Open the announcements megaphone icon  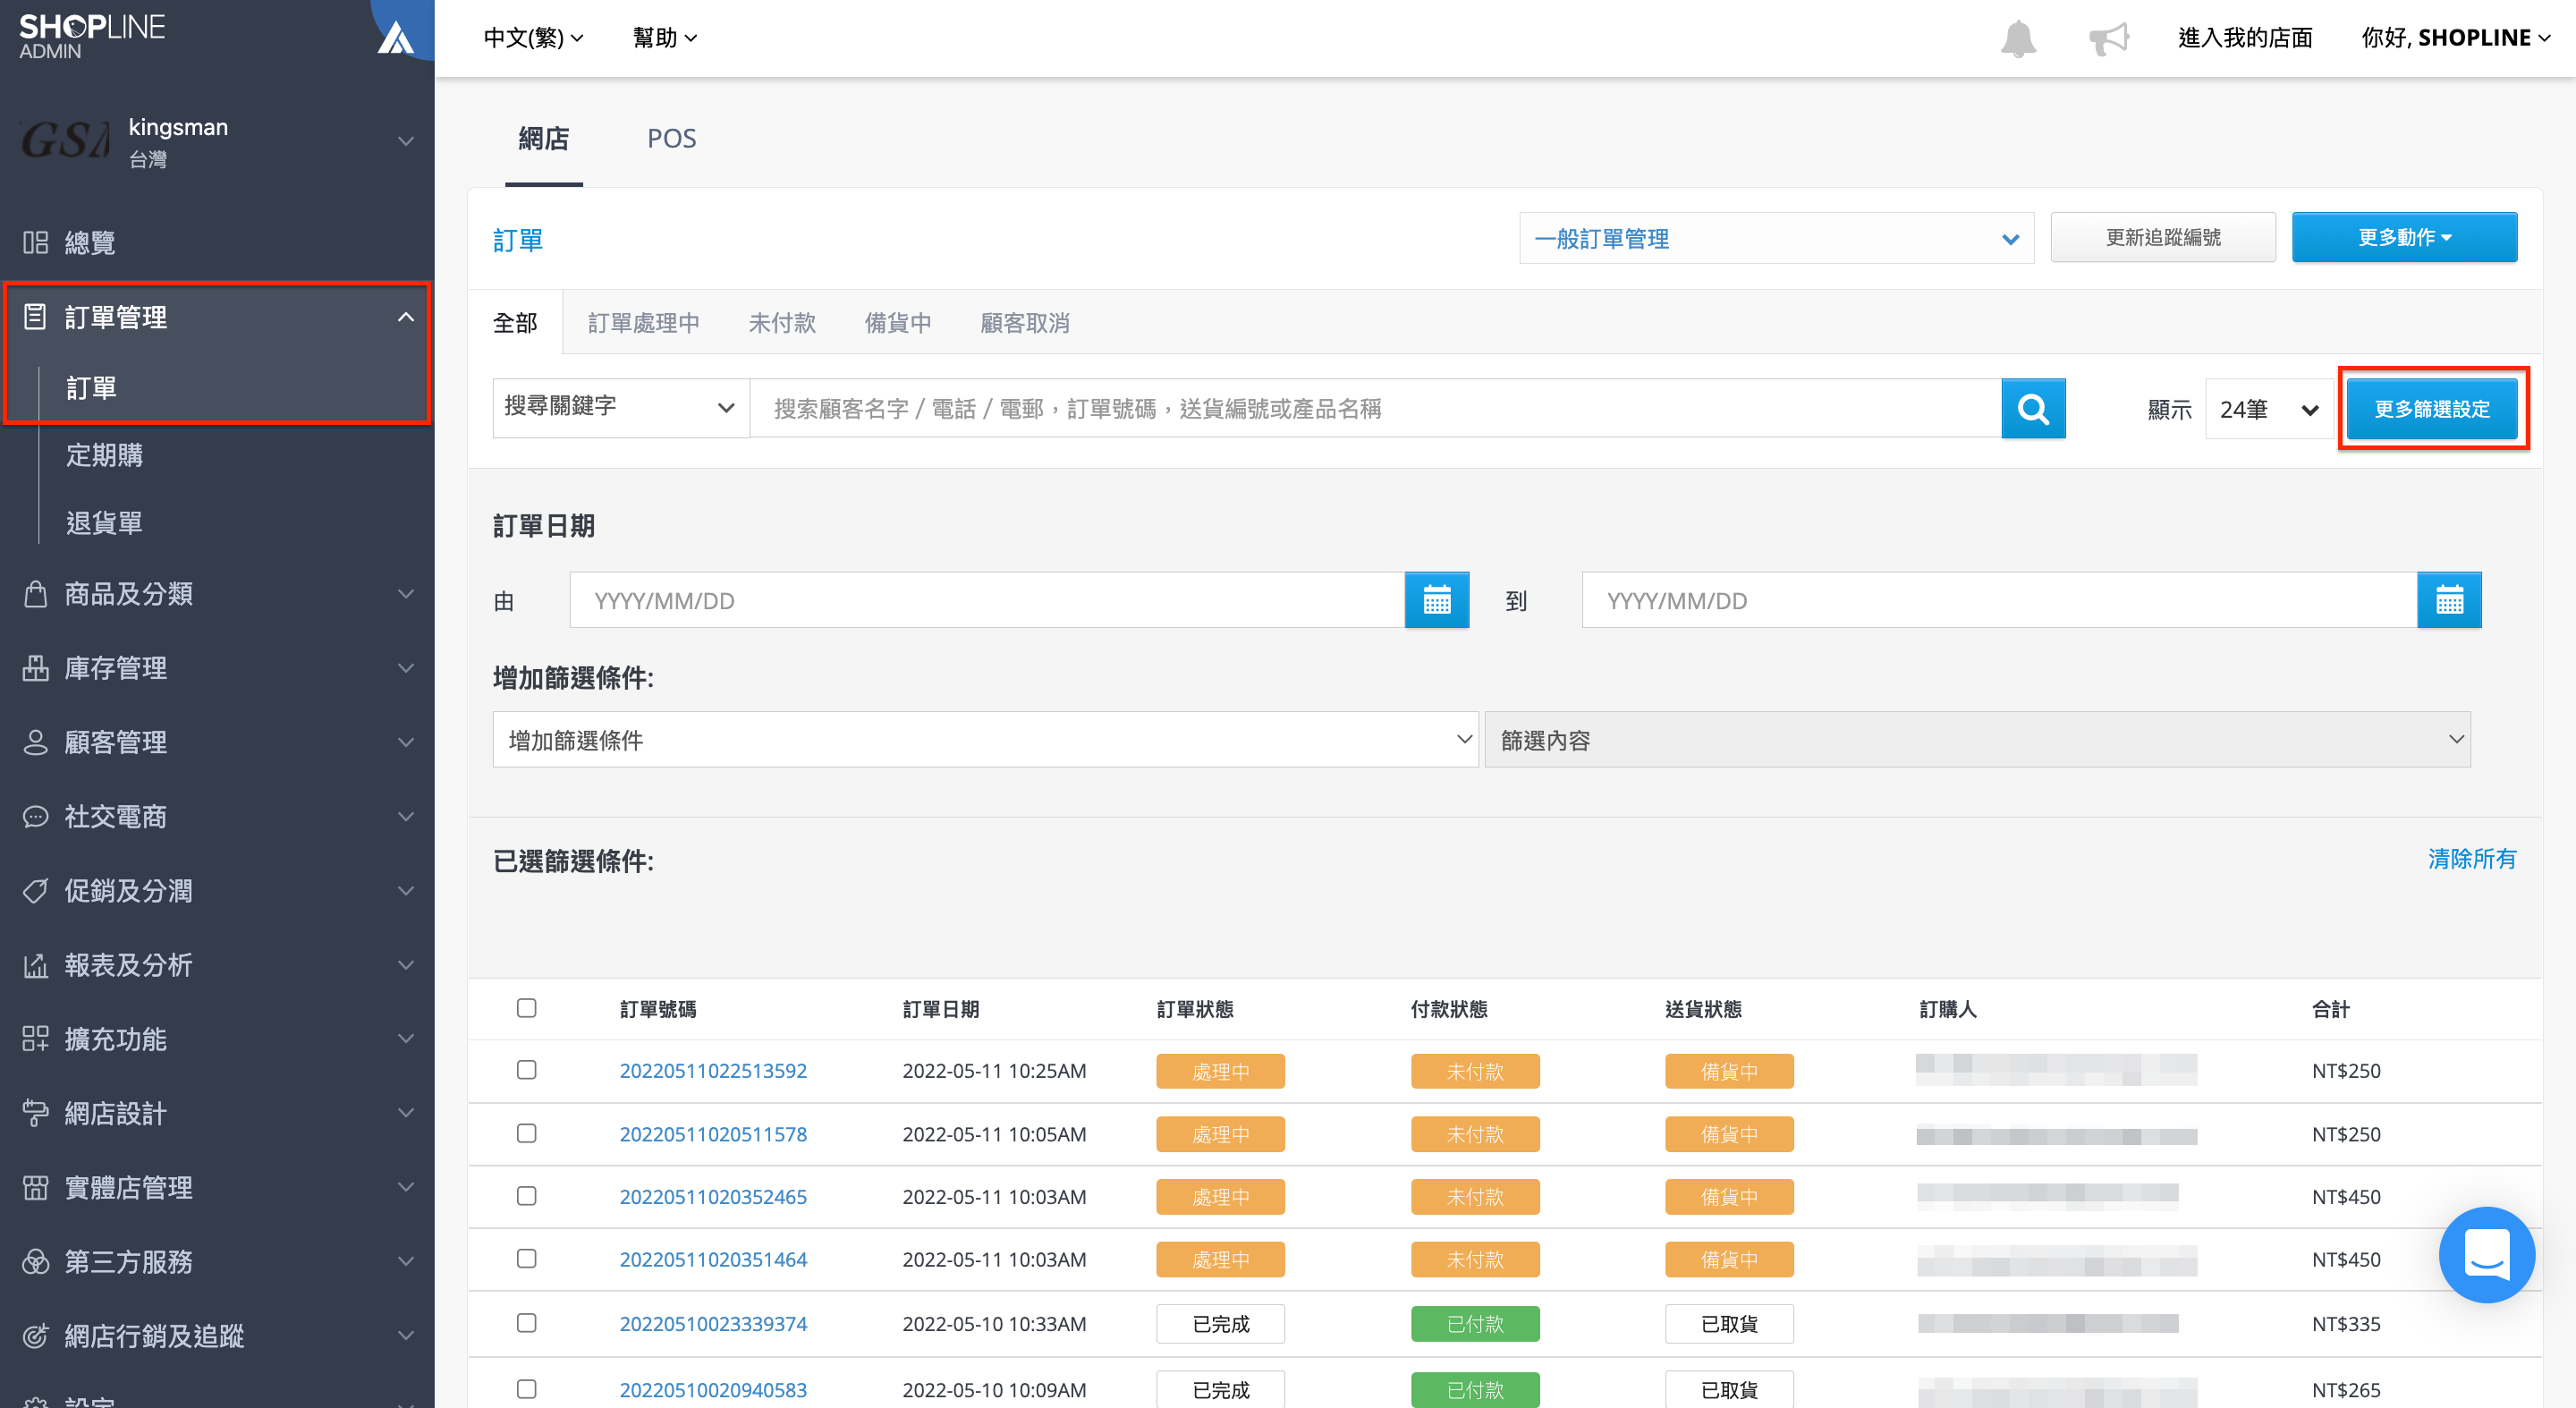pyautogui.click(x=2109, y=38)
